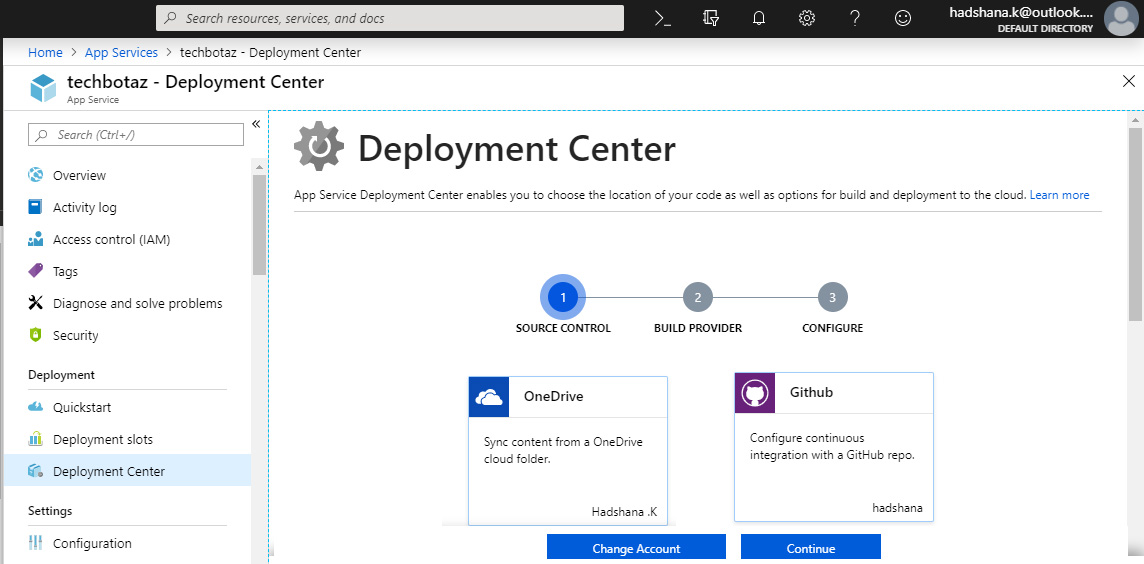Image resolution: width=1144 pixels, height=564 pixels.
Task: Click the sidebar scrollbar thumb
Action: 258,225
